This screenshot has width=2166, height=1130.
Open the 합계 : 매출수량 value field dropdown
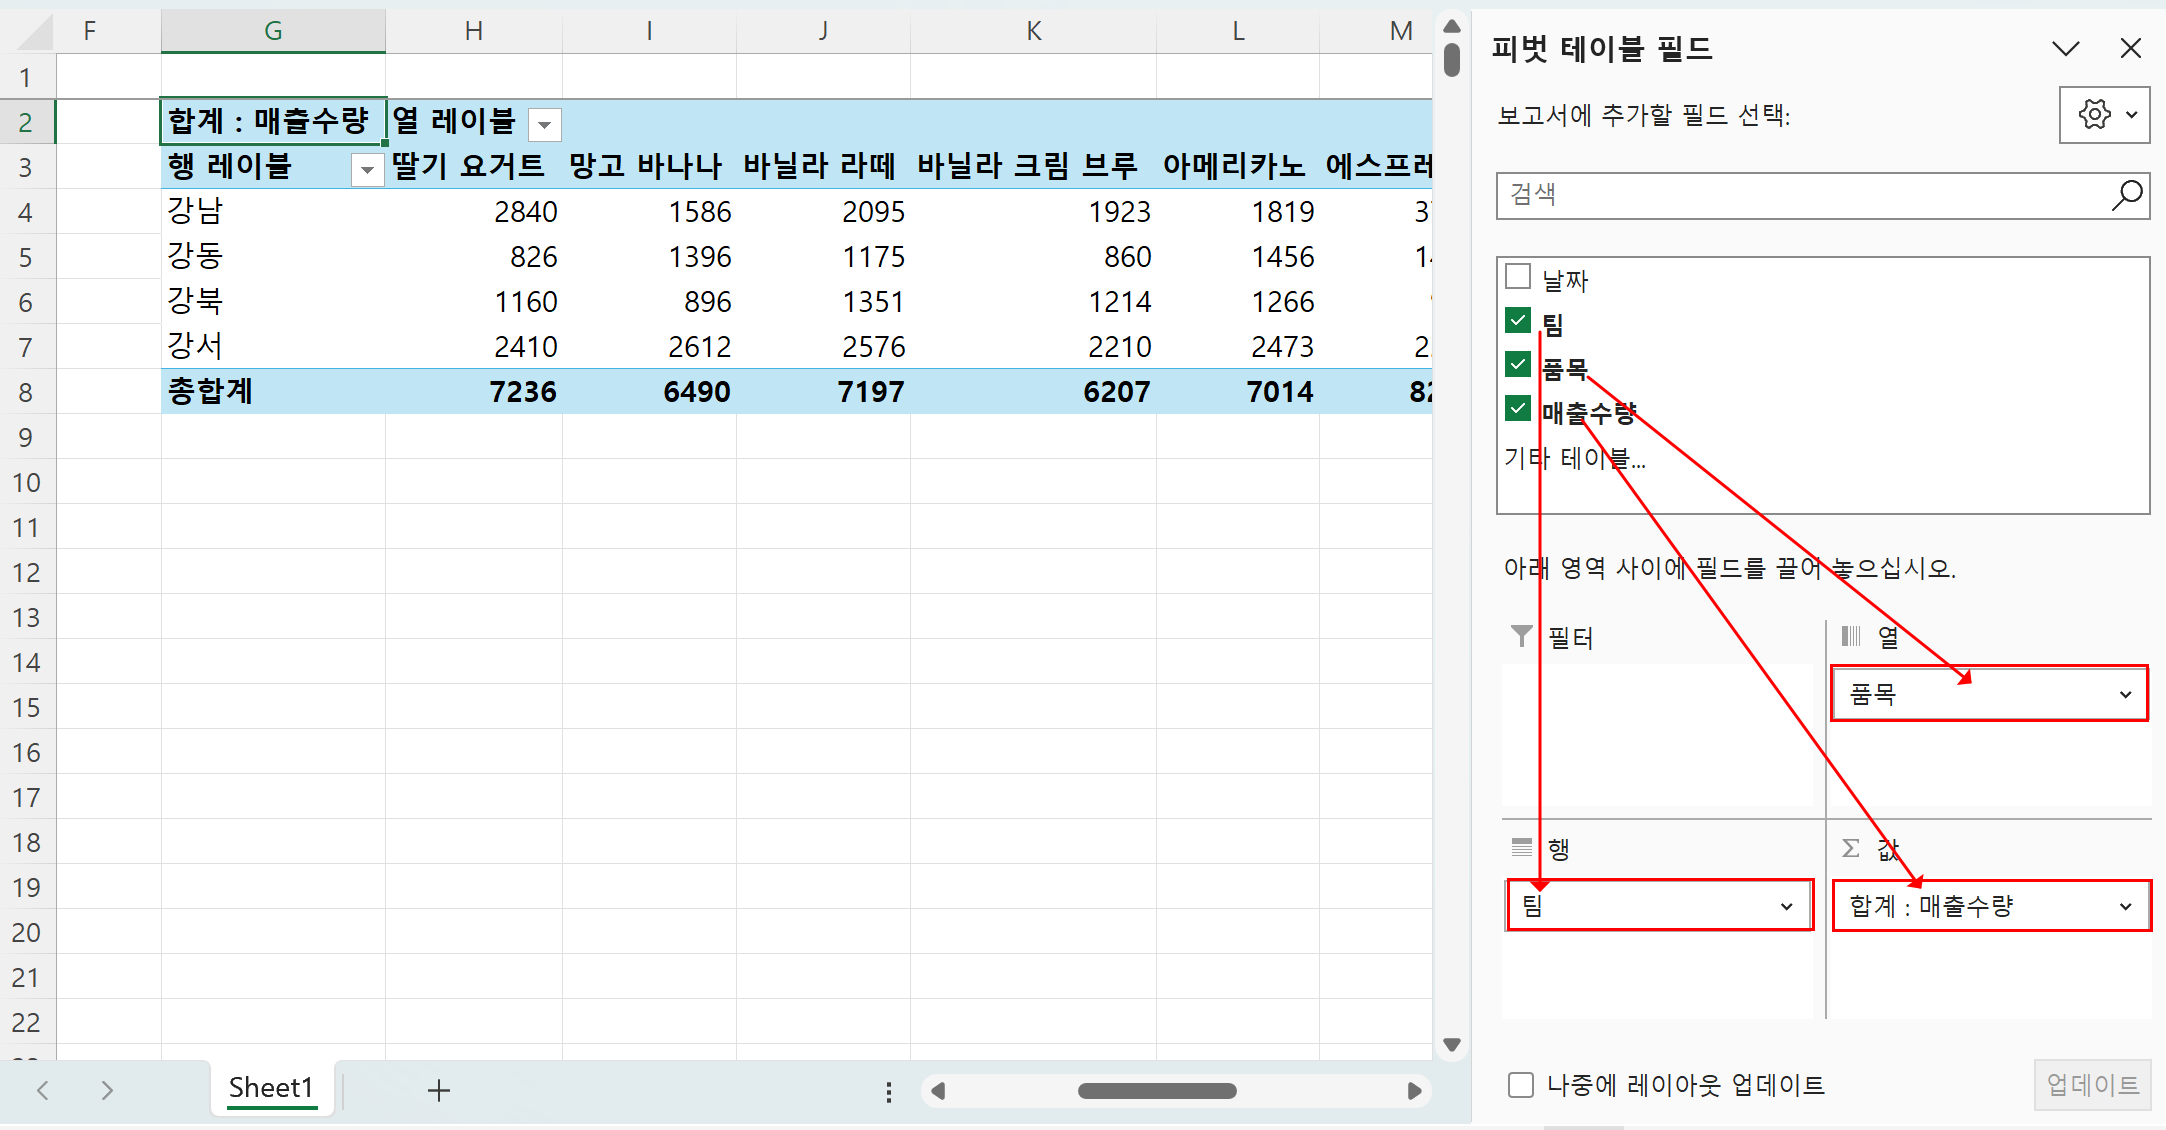[x=2125, y=906]
